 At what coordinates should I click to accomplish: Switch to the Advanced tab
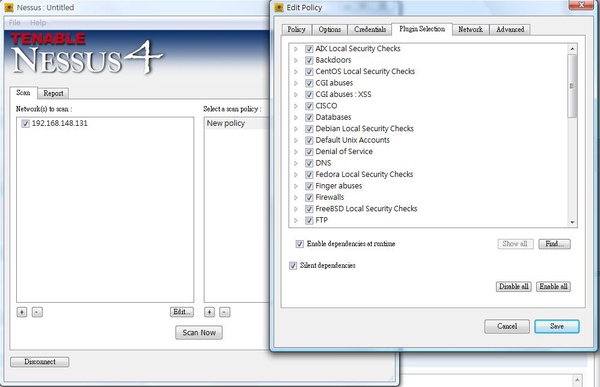click(x=510, y=29)
